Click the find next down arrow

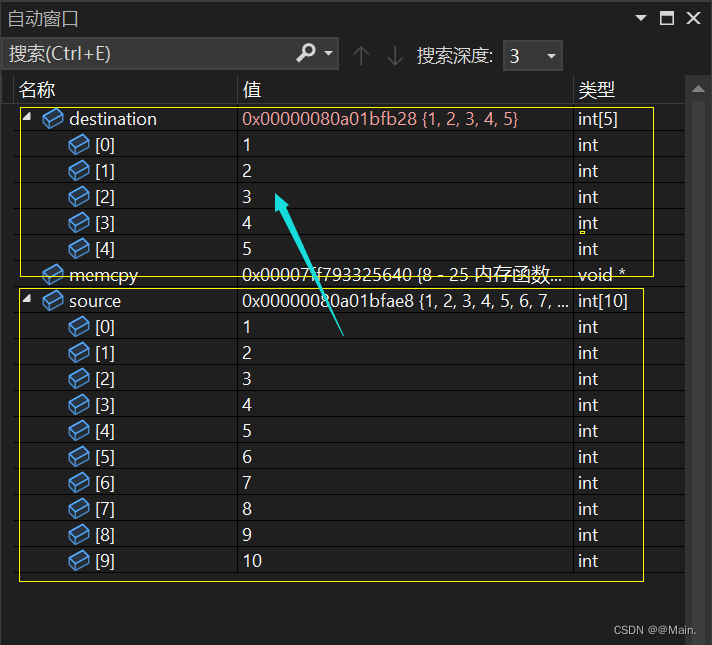tap(395, 55)
